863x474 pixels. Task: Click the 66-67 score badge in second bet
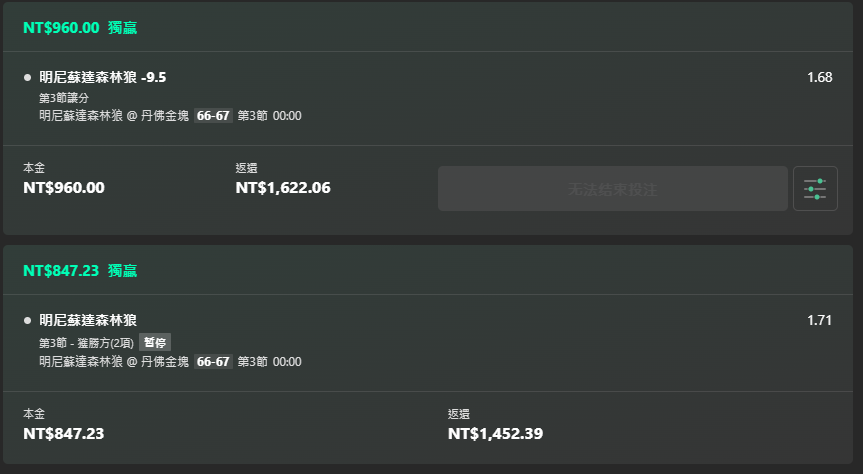(213, 362)
